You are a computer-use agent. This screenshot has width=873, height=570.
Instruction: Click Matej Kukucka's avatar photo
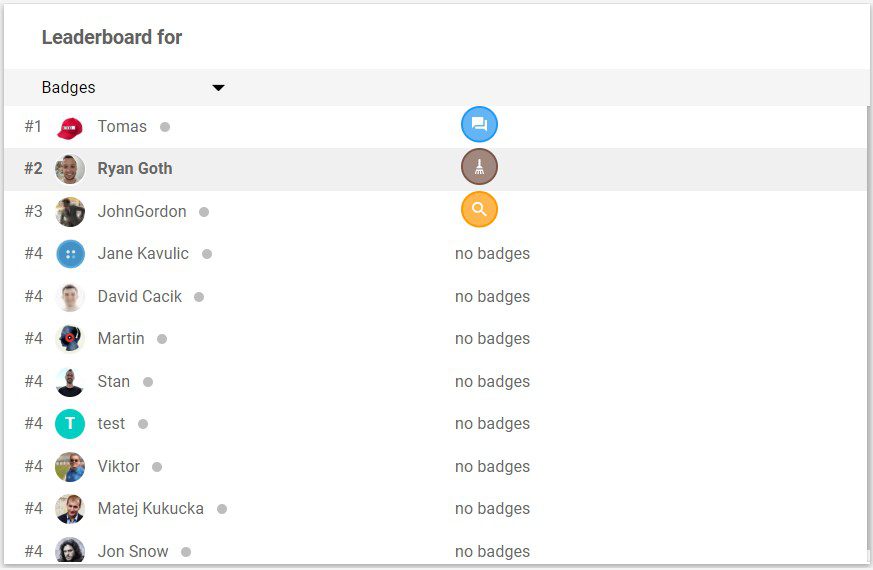(x=70, y=509)
